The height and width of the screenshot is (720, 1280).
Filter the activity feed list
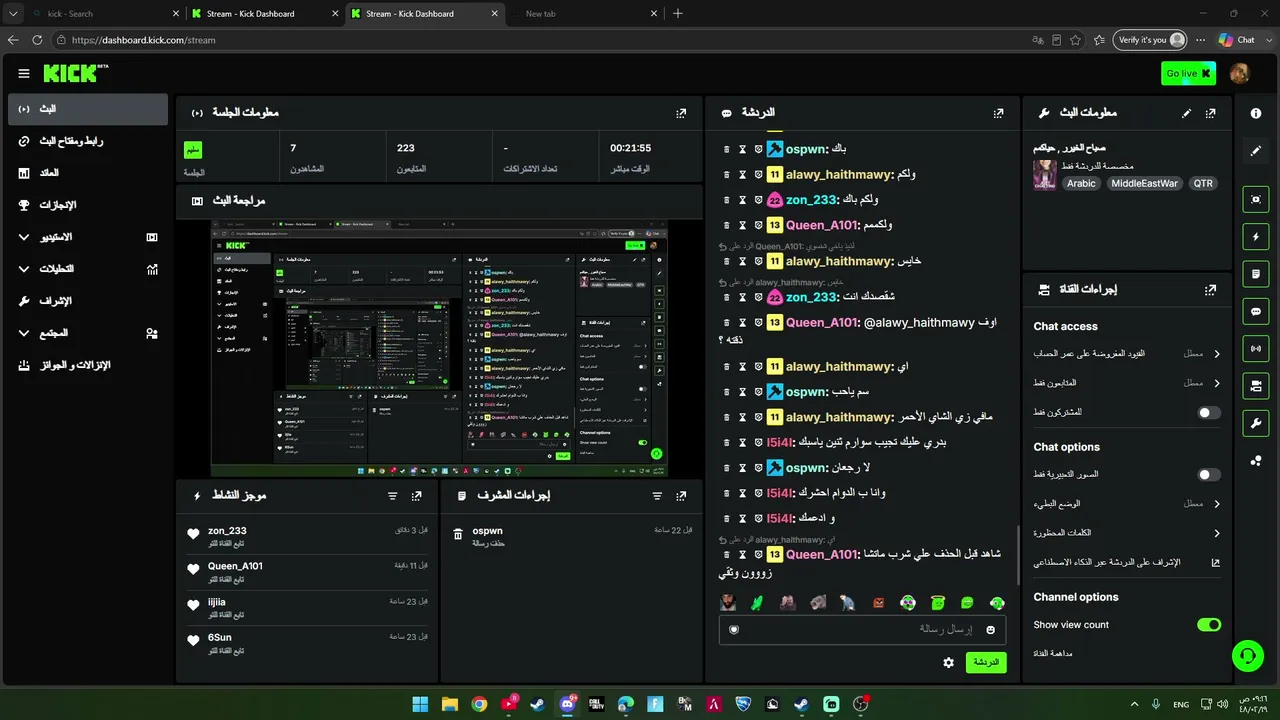(392, 495)
